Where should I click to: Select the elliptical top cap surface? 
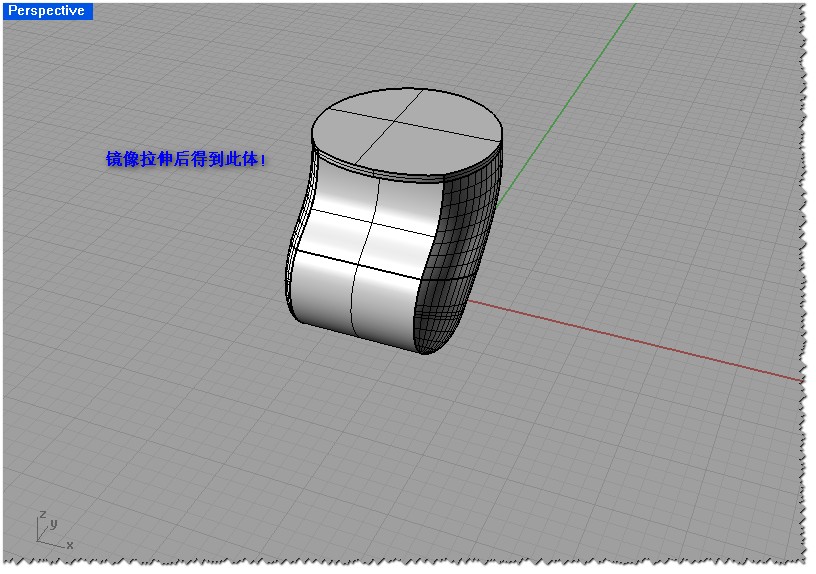[x=406, y=132]
